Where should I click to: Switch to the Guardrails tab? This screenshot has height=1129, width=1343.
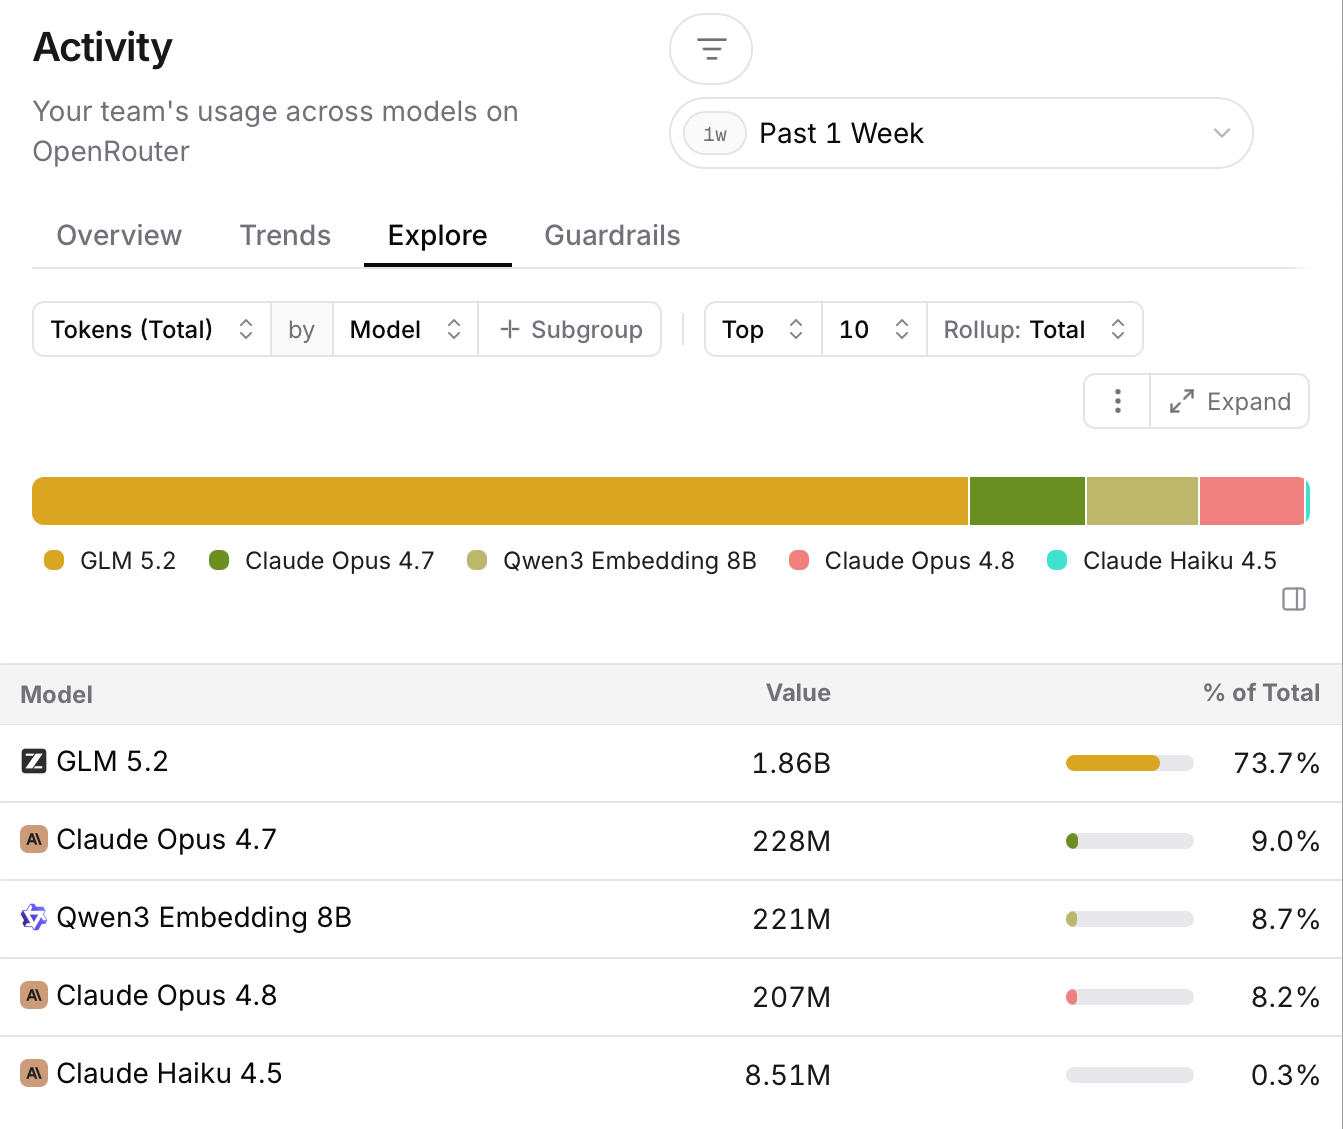click(612, 235)
